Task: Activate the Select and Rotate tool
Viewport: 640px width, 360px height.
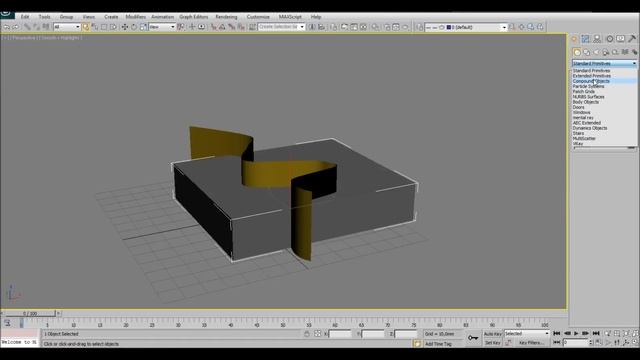Action: pyautogui.click(x=134, y=27)
